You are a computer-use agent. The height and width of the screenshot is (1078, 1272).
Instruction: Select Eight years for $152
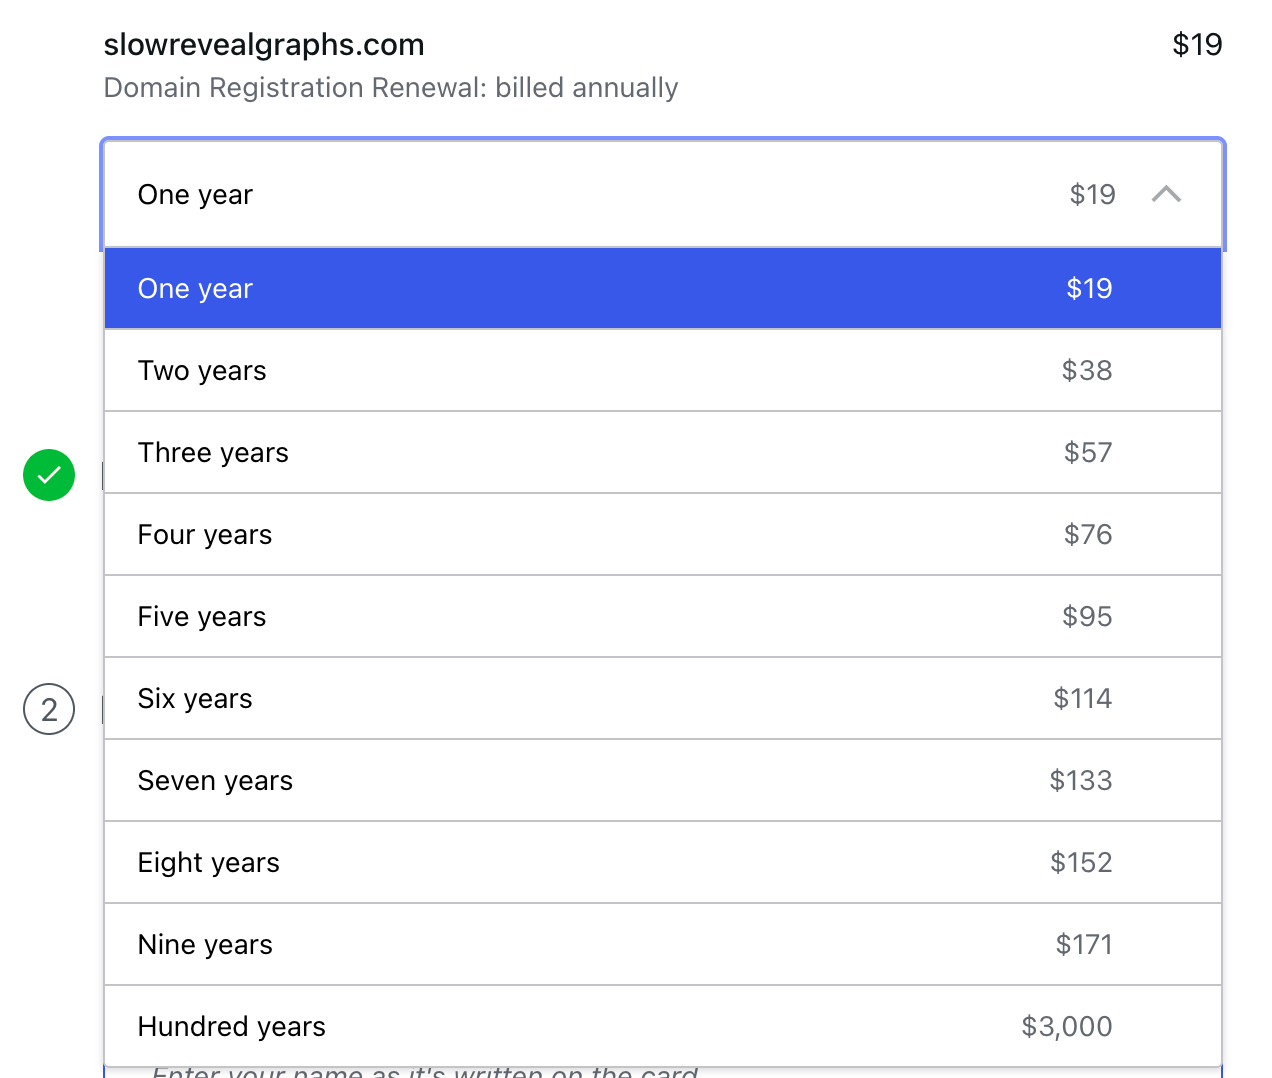(662, 863)
